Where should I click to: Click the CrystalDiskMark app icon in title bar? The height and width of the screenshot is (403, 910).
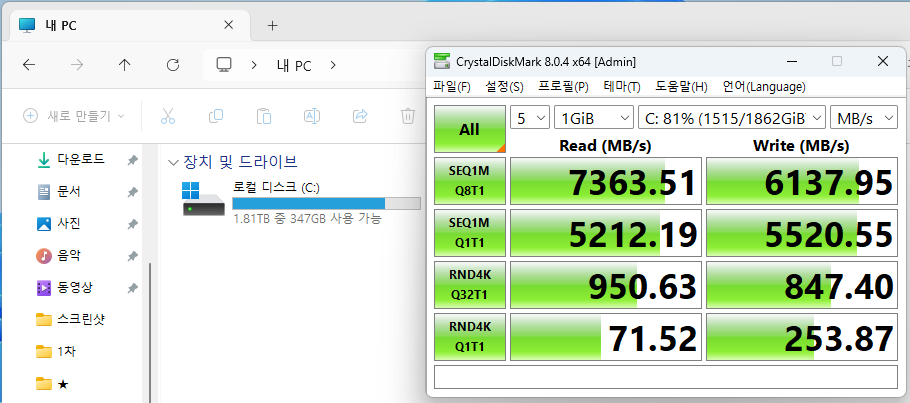click(442, 61)
